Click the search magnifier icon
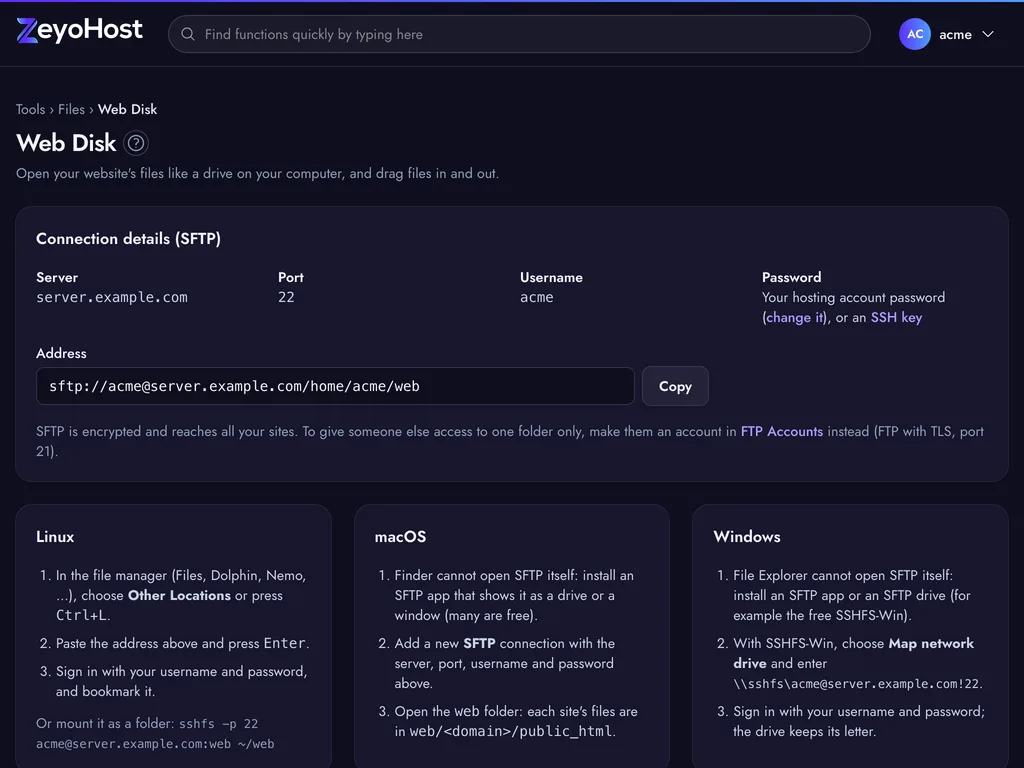This screenshot has height=768, width=1024. coord(187,34)
